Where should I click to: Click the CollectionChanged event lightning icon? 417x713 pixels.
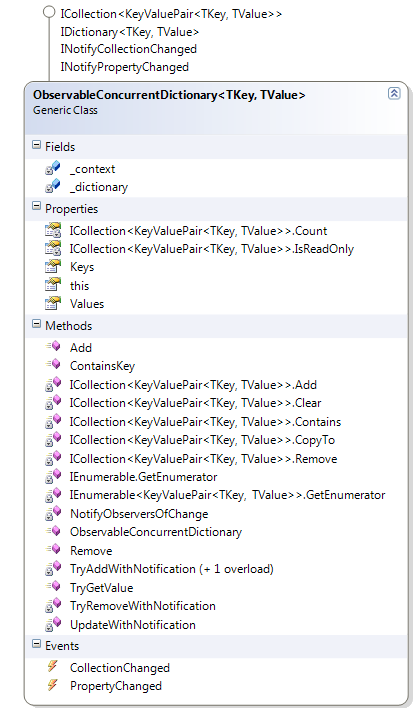[x=53, y=667]
